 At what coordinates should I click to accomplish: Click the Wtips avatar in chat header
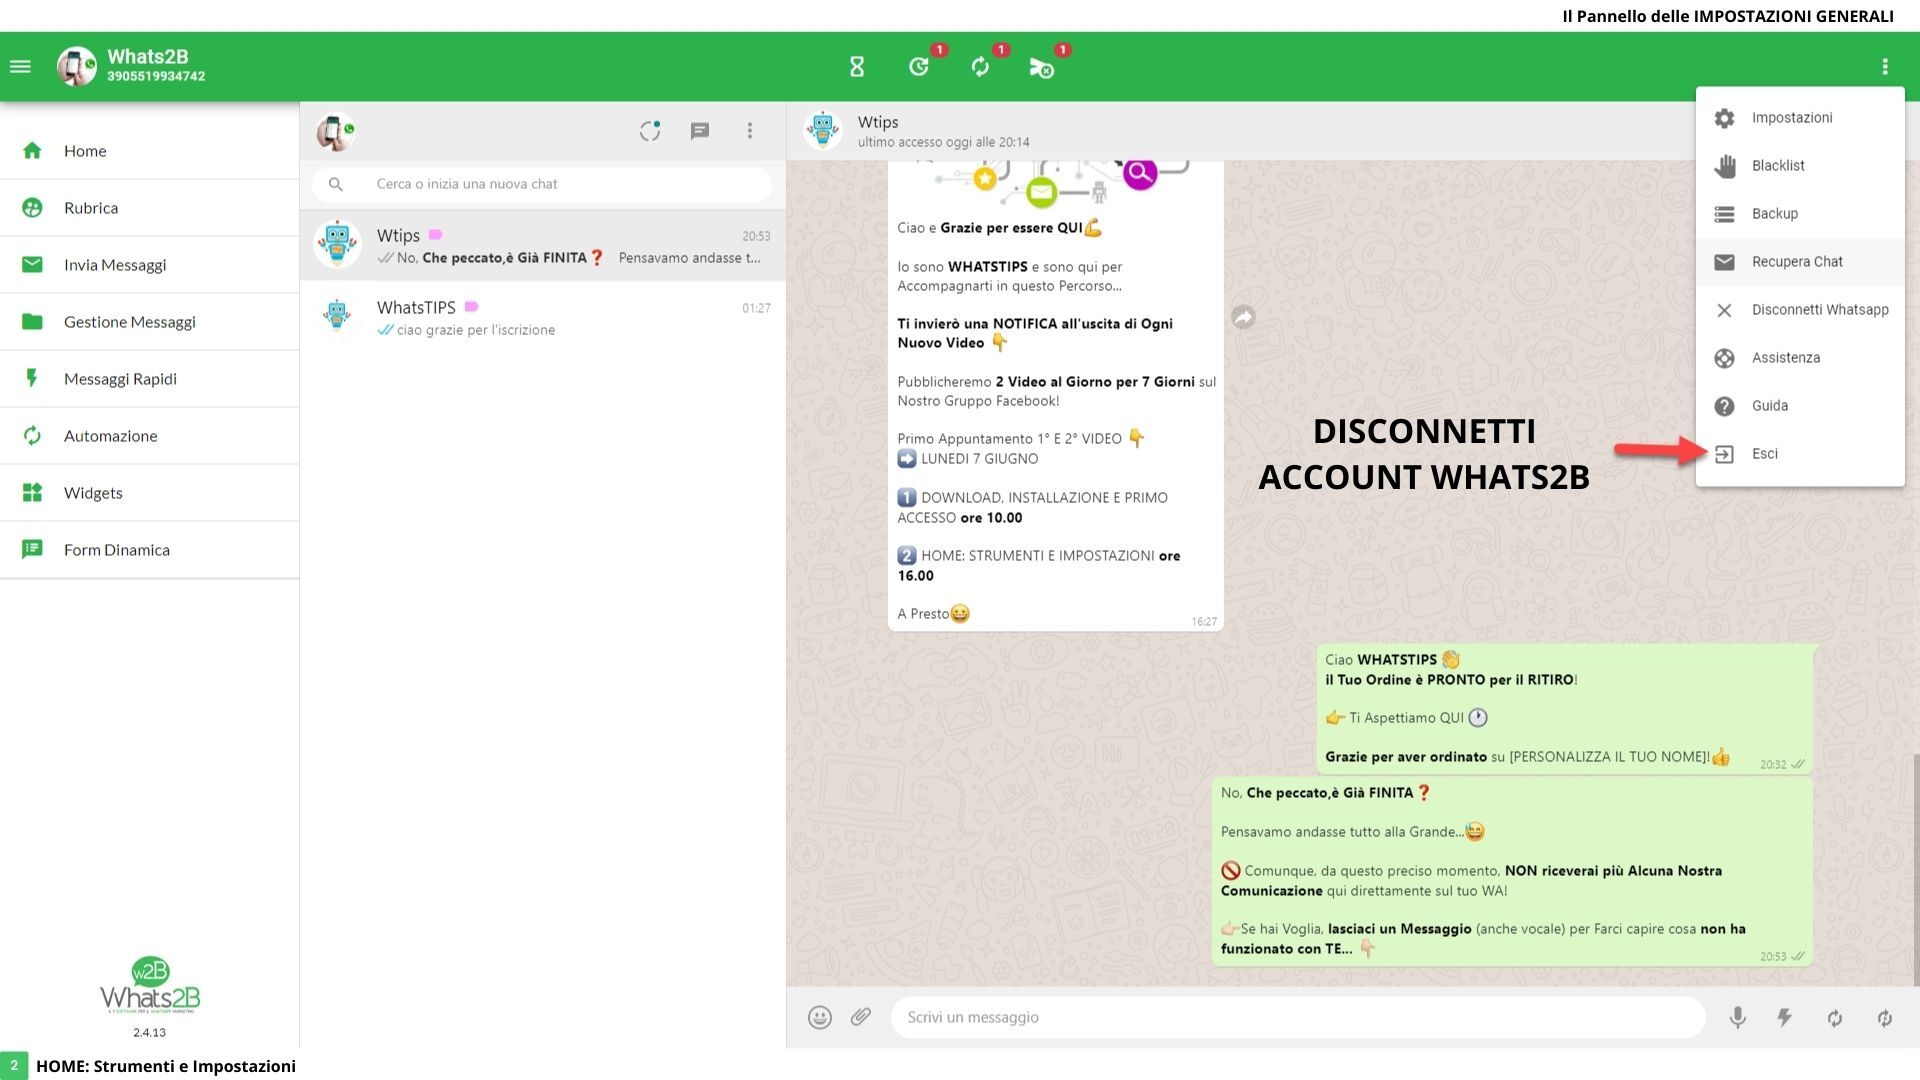[x=824, y=131]
